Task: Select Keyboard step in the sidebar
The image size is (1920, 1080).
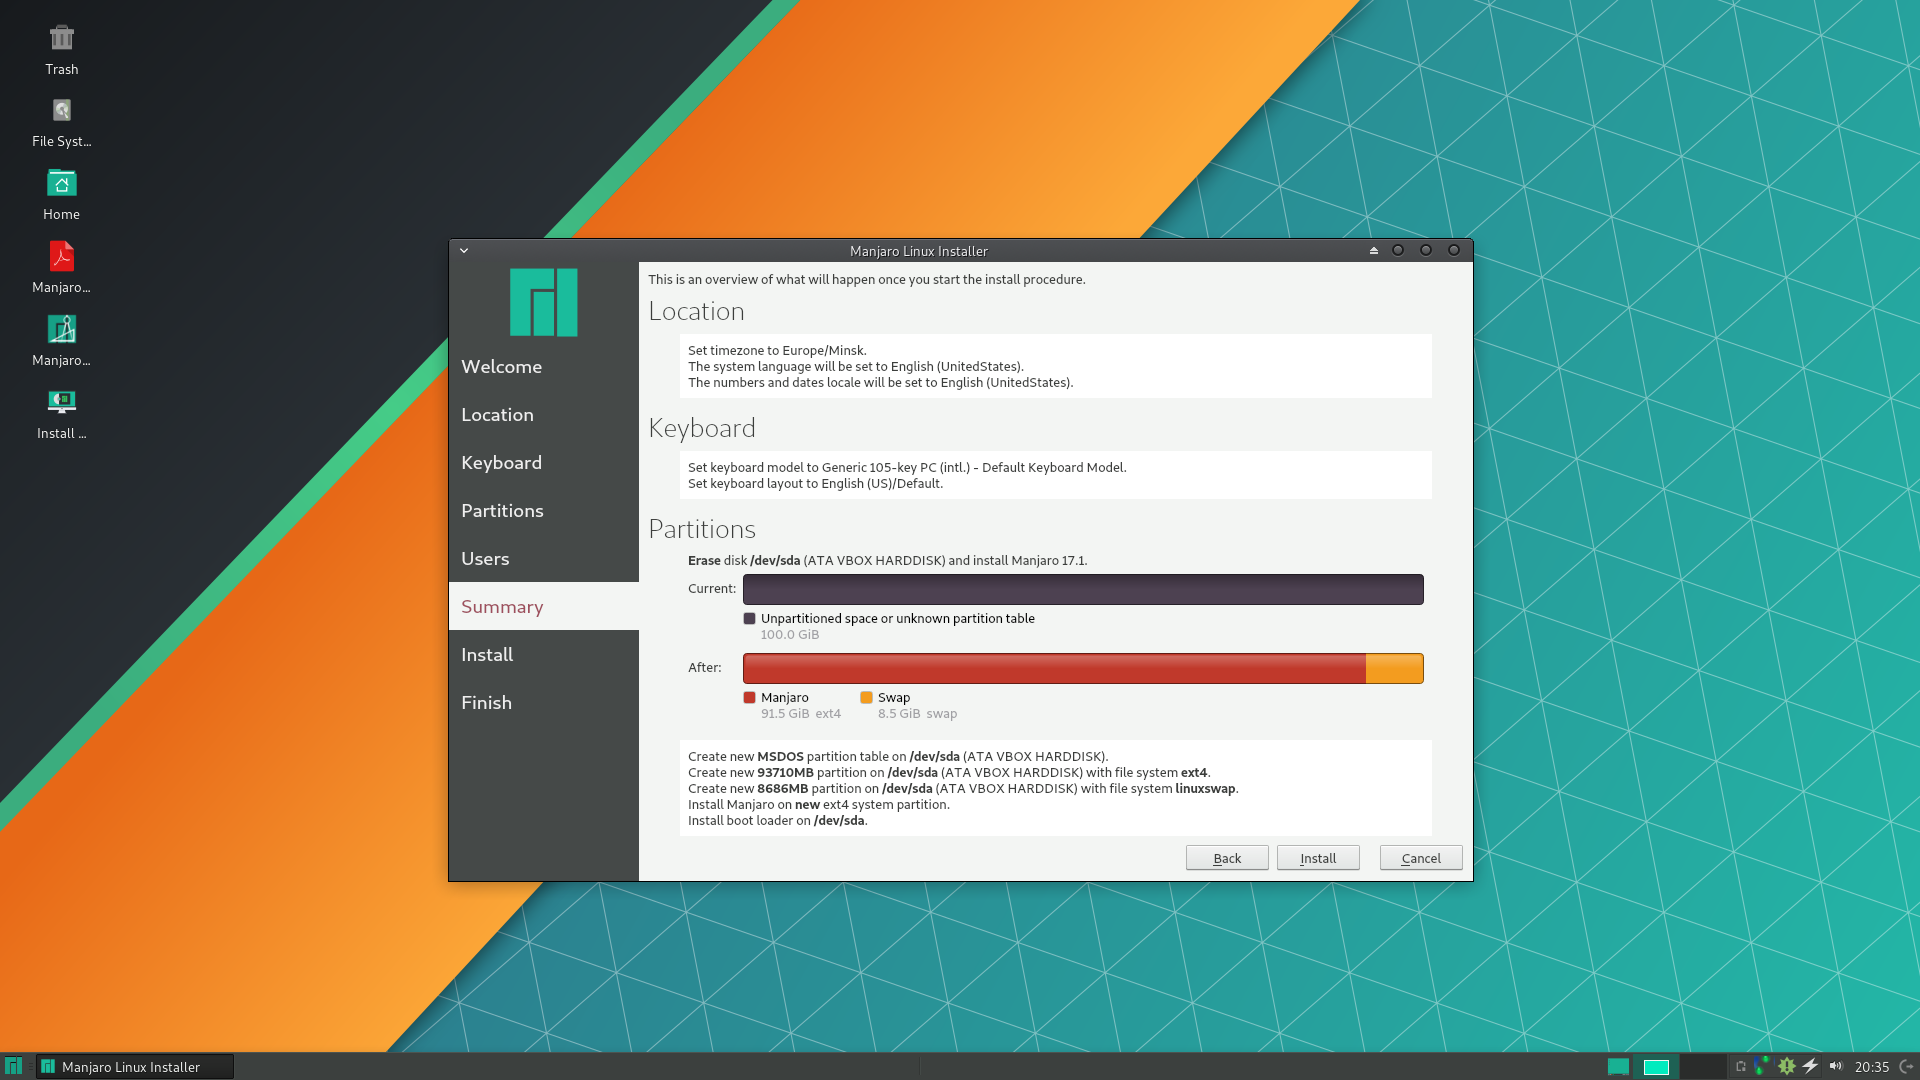Action: click(x=544, y=463)
